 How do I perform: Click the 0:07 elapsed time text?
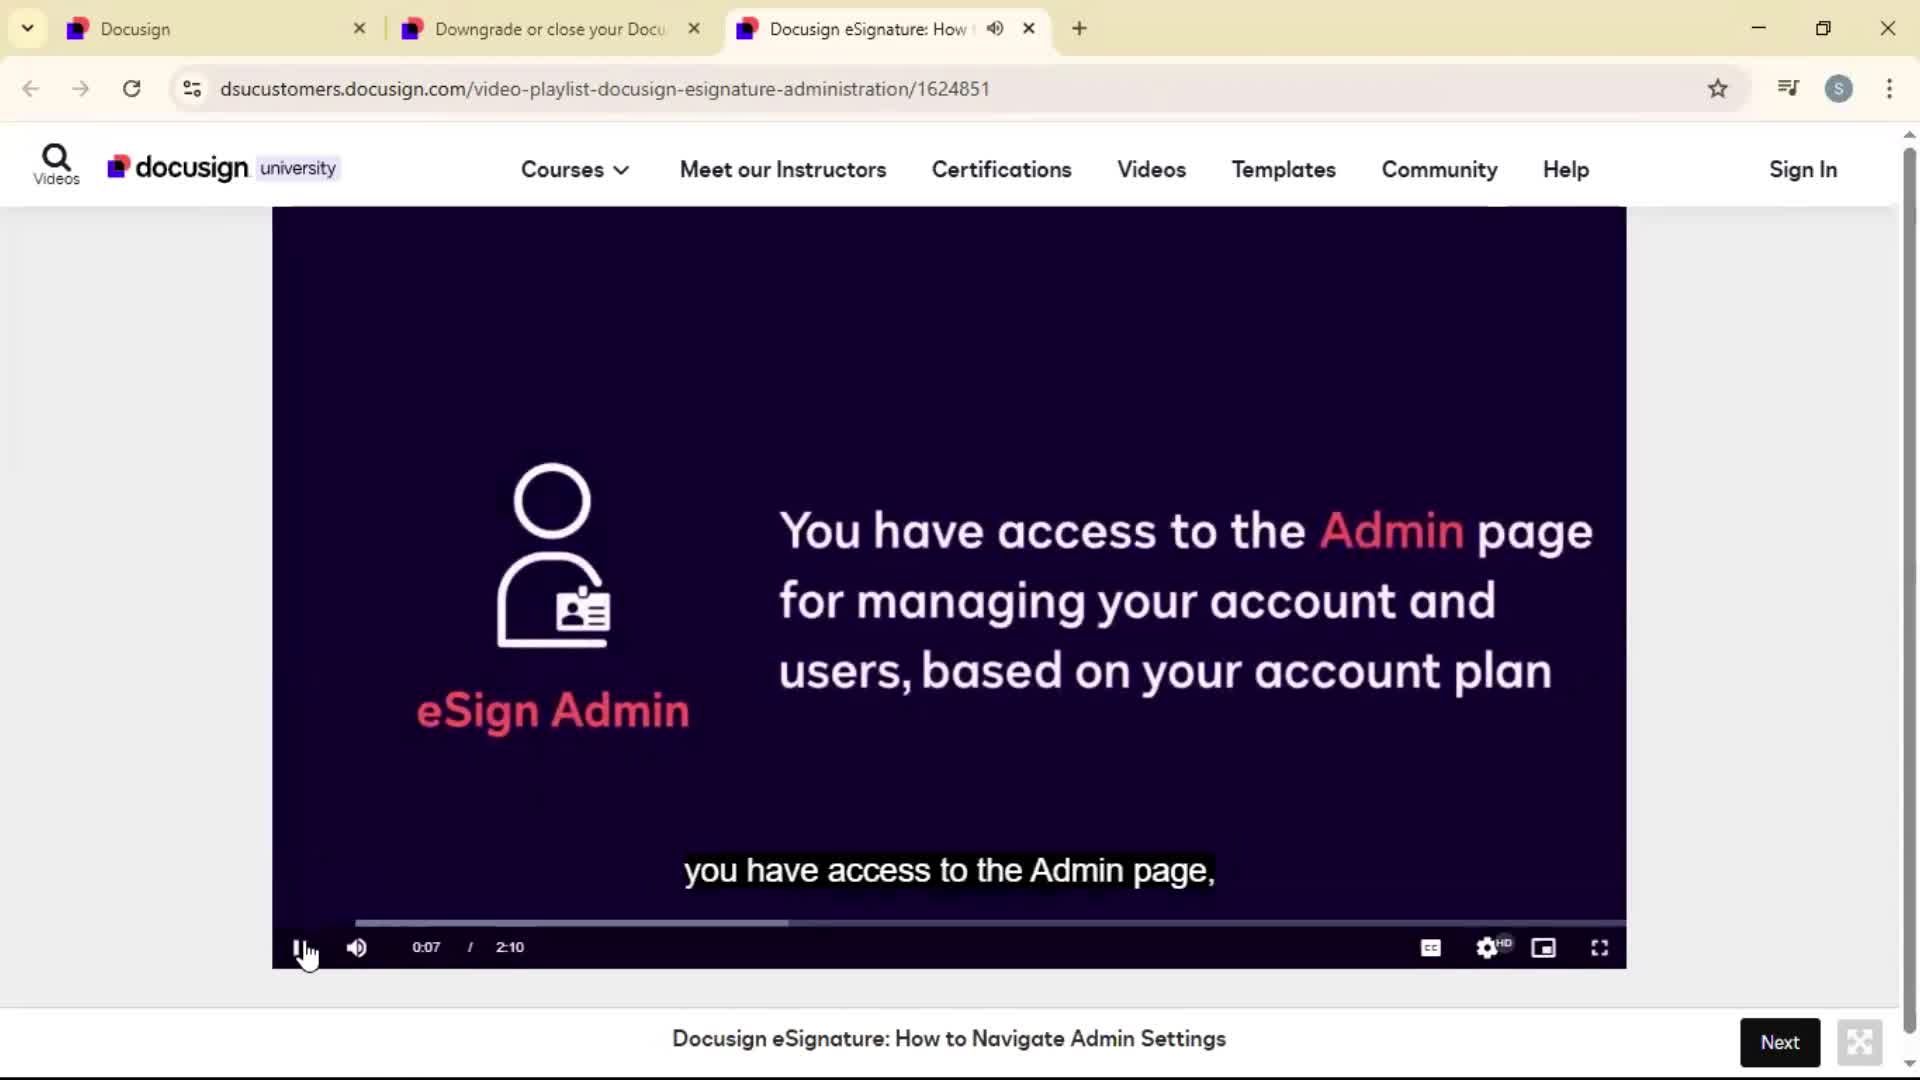[426, 947]
